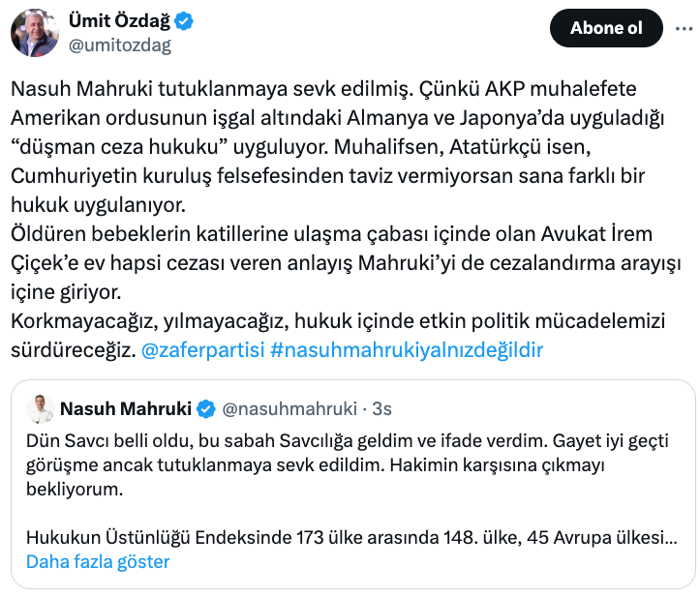Image resolution: width=700 pixels, height=597 pixels.
Task: Open the Ümit Özdağ display name
Action: (x=119, y=21)
